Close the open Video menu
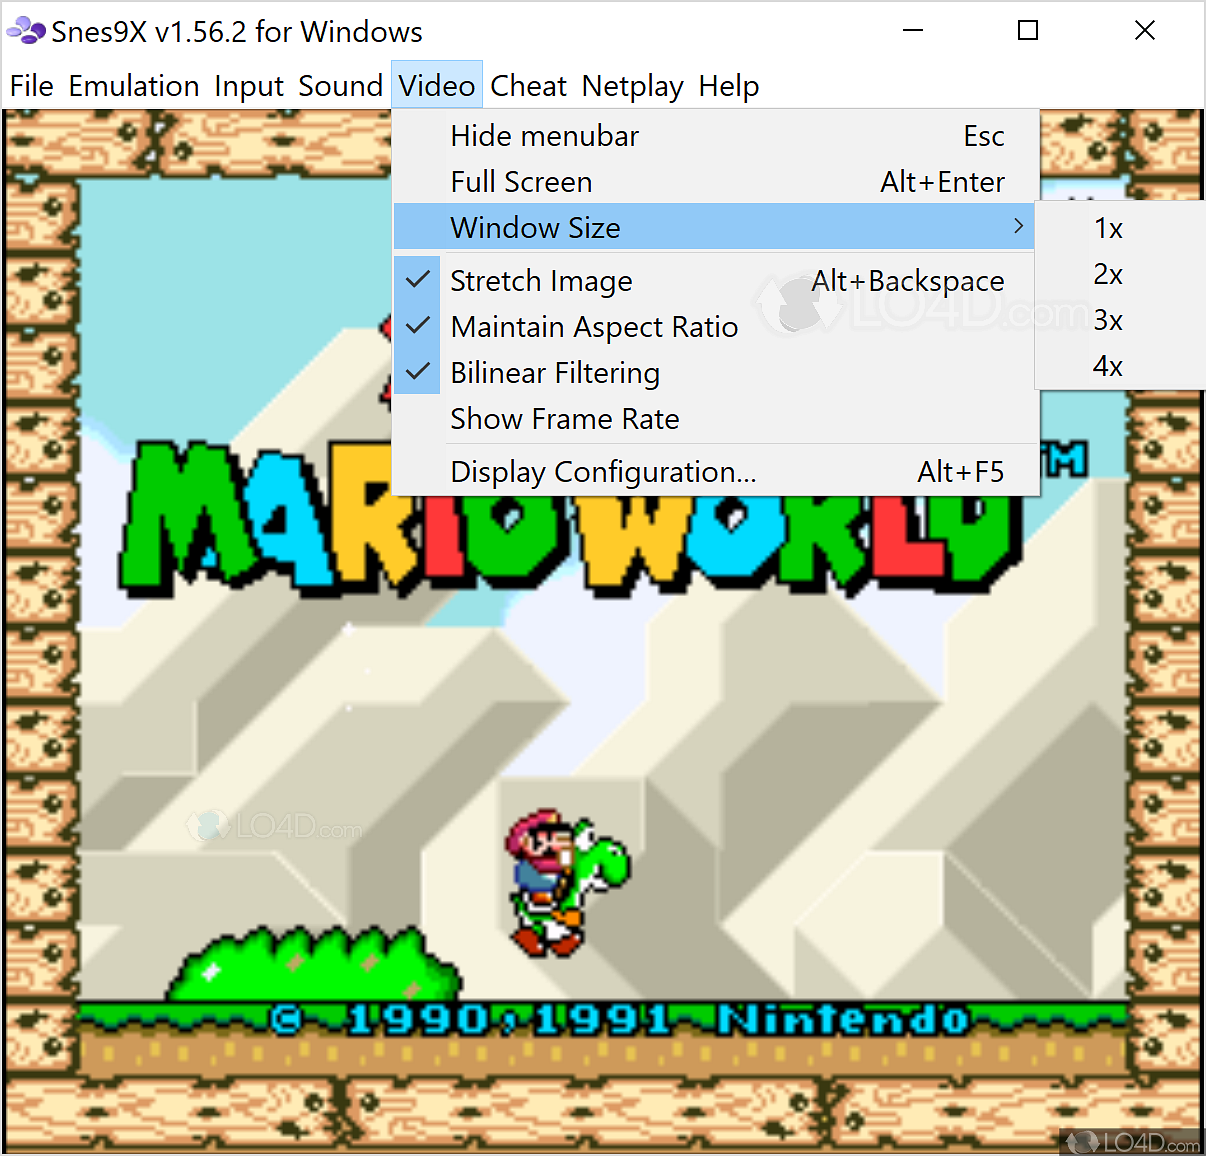Image resolution: width=1206 pixels, height=1156 pixels. (437, 86)
